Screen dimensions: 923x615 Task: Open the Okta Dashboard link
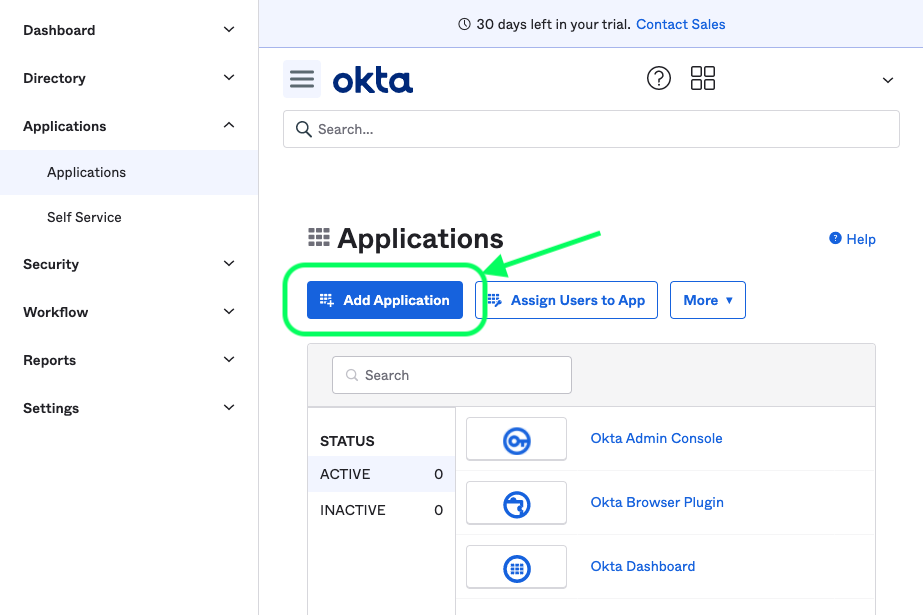643,566
